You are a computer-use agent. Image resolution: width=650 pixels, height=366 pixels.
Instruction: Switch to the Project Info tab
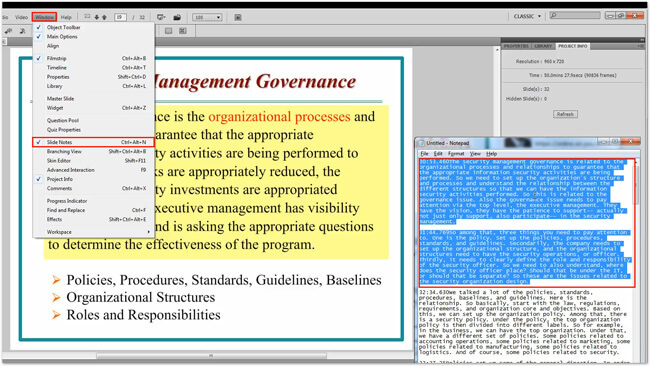(x=572, y=46)
